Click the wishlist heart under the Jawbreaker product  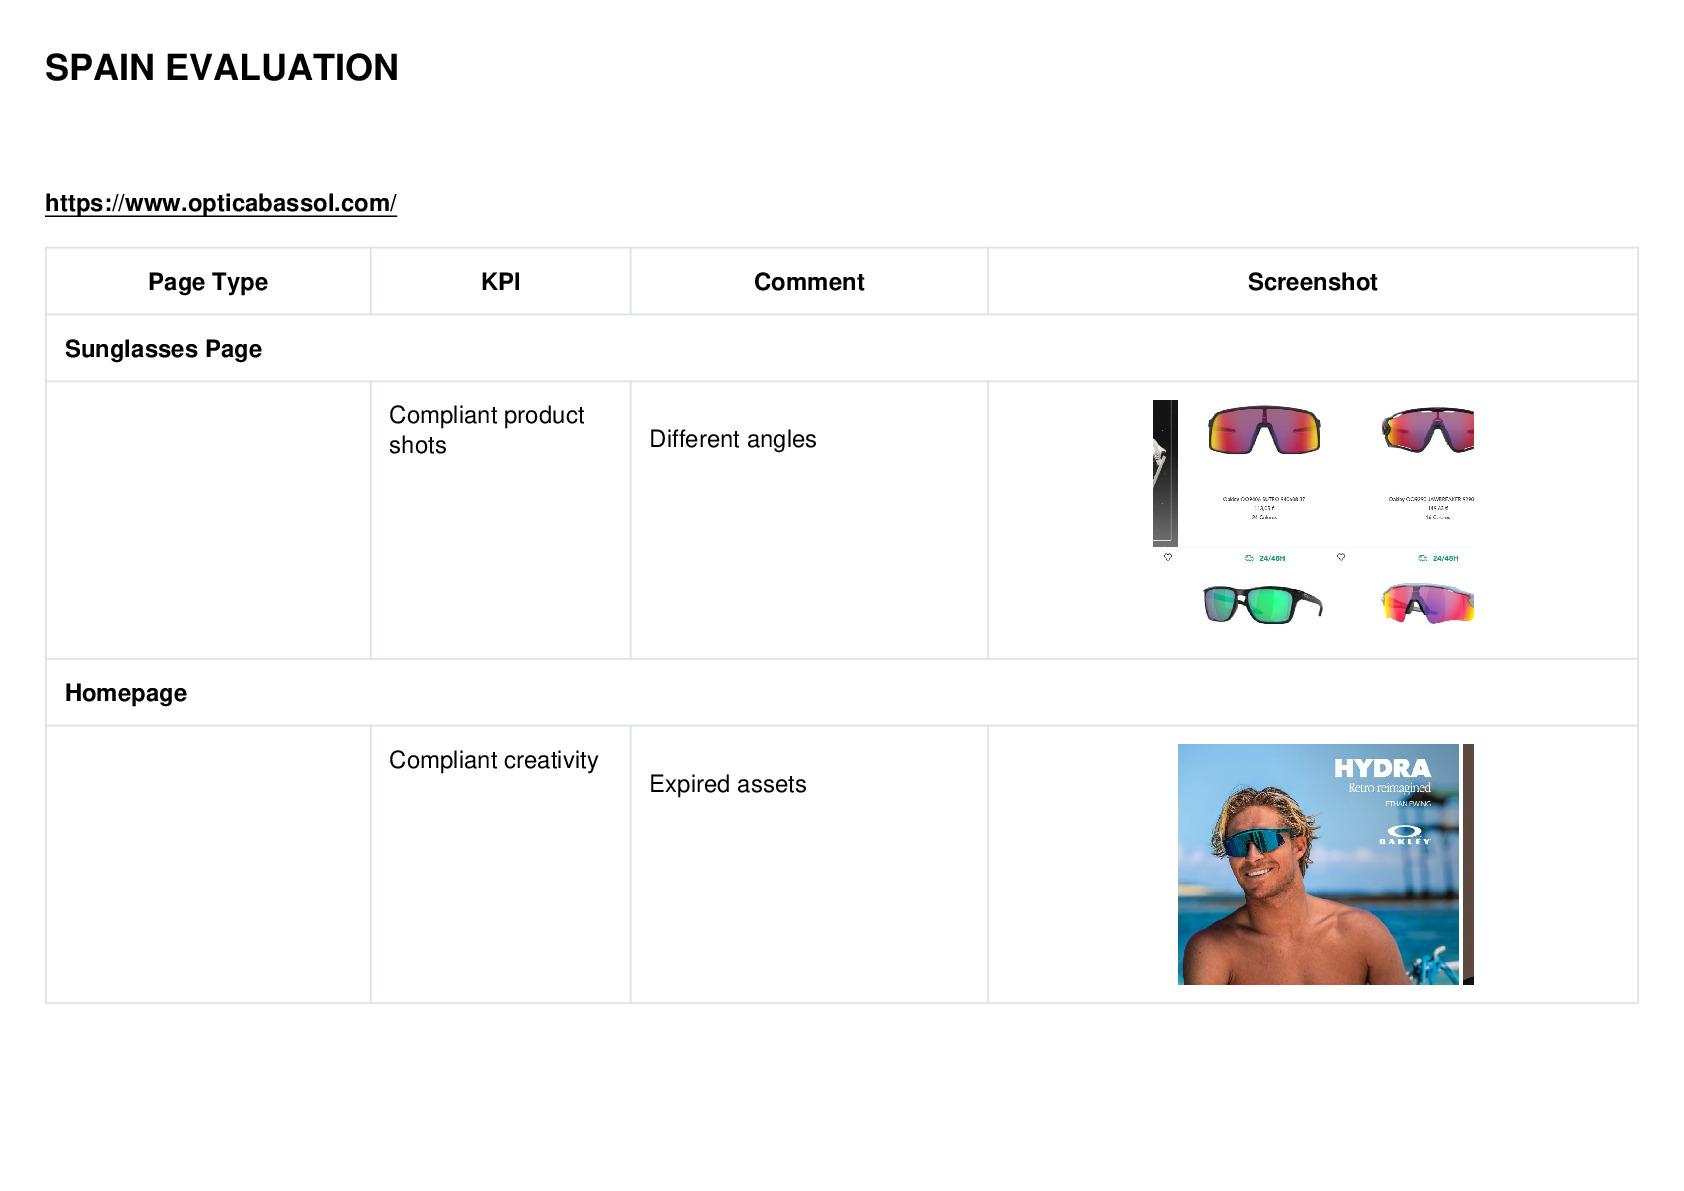[1341, 557]
